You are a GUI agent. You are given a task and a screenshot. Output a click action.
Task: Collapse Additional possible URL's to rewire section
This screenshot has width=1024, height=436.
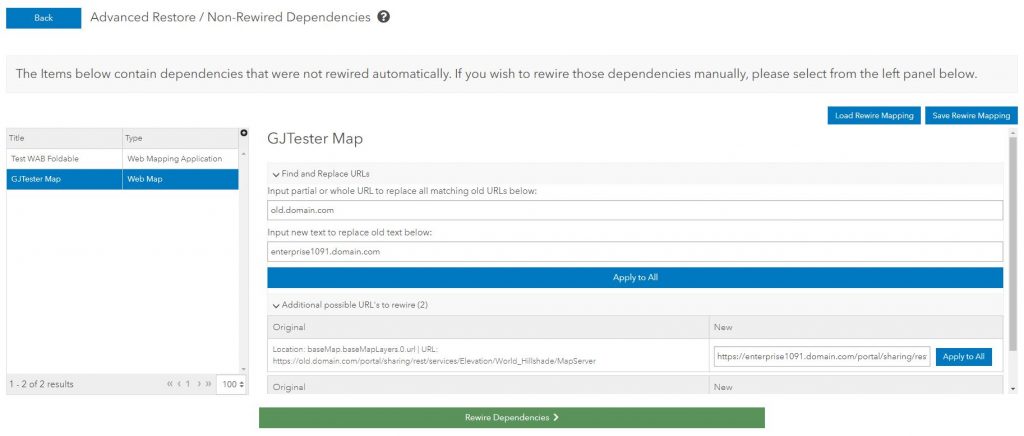point(276,304)
